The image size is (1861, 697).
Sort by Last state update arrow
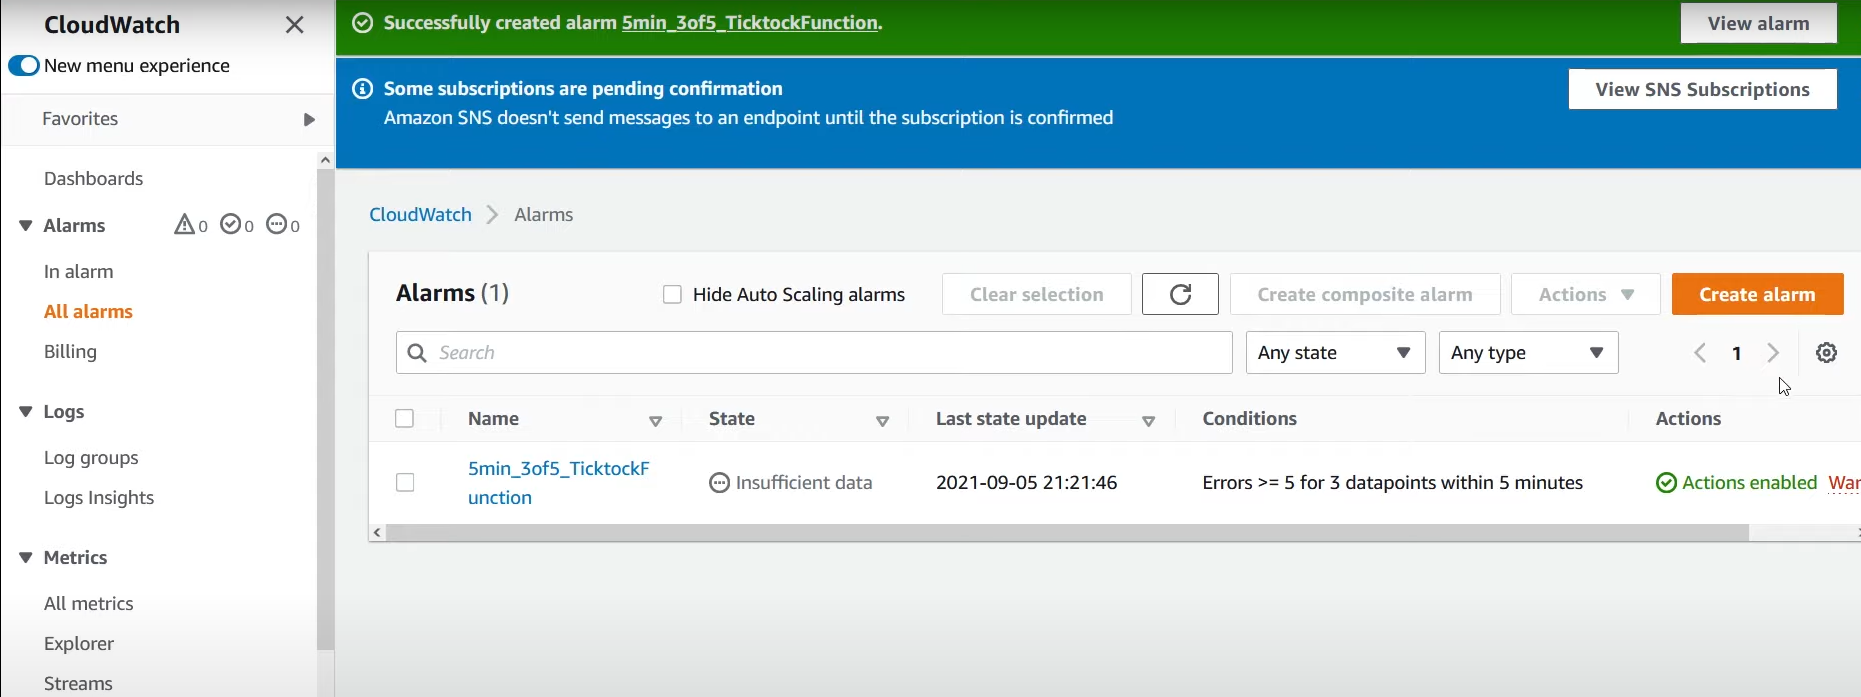coord(1149,422)
